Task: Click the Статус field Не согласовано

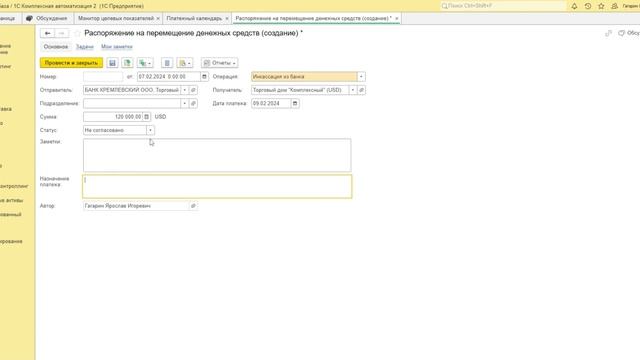Action: pos(115,130)
